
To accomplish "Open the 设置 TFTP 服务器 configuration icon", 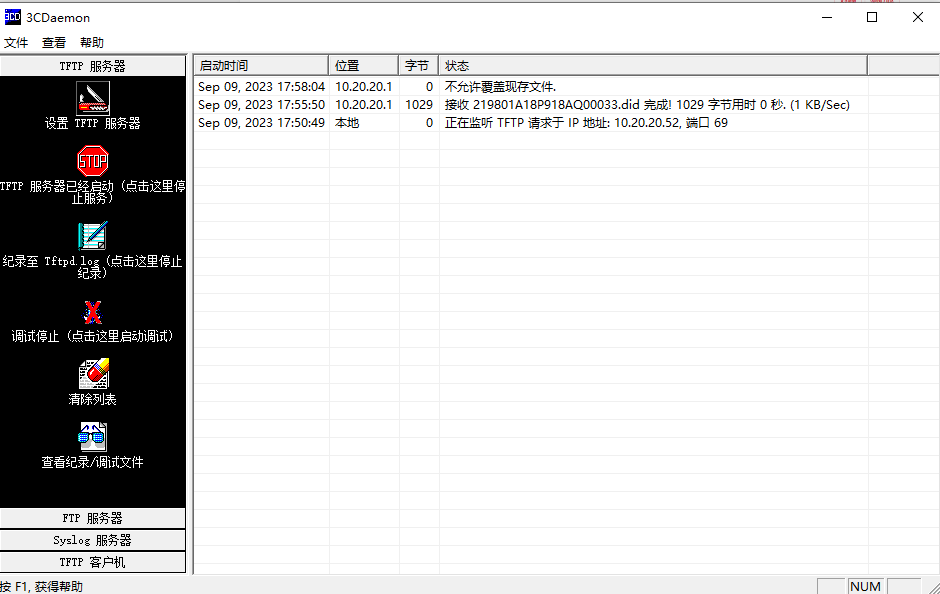I will point(93,98).
